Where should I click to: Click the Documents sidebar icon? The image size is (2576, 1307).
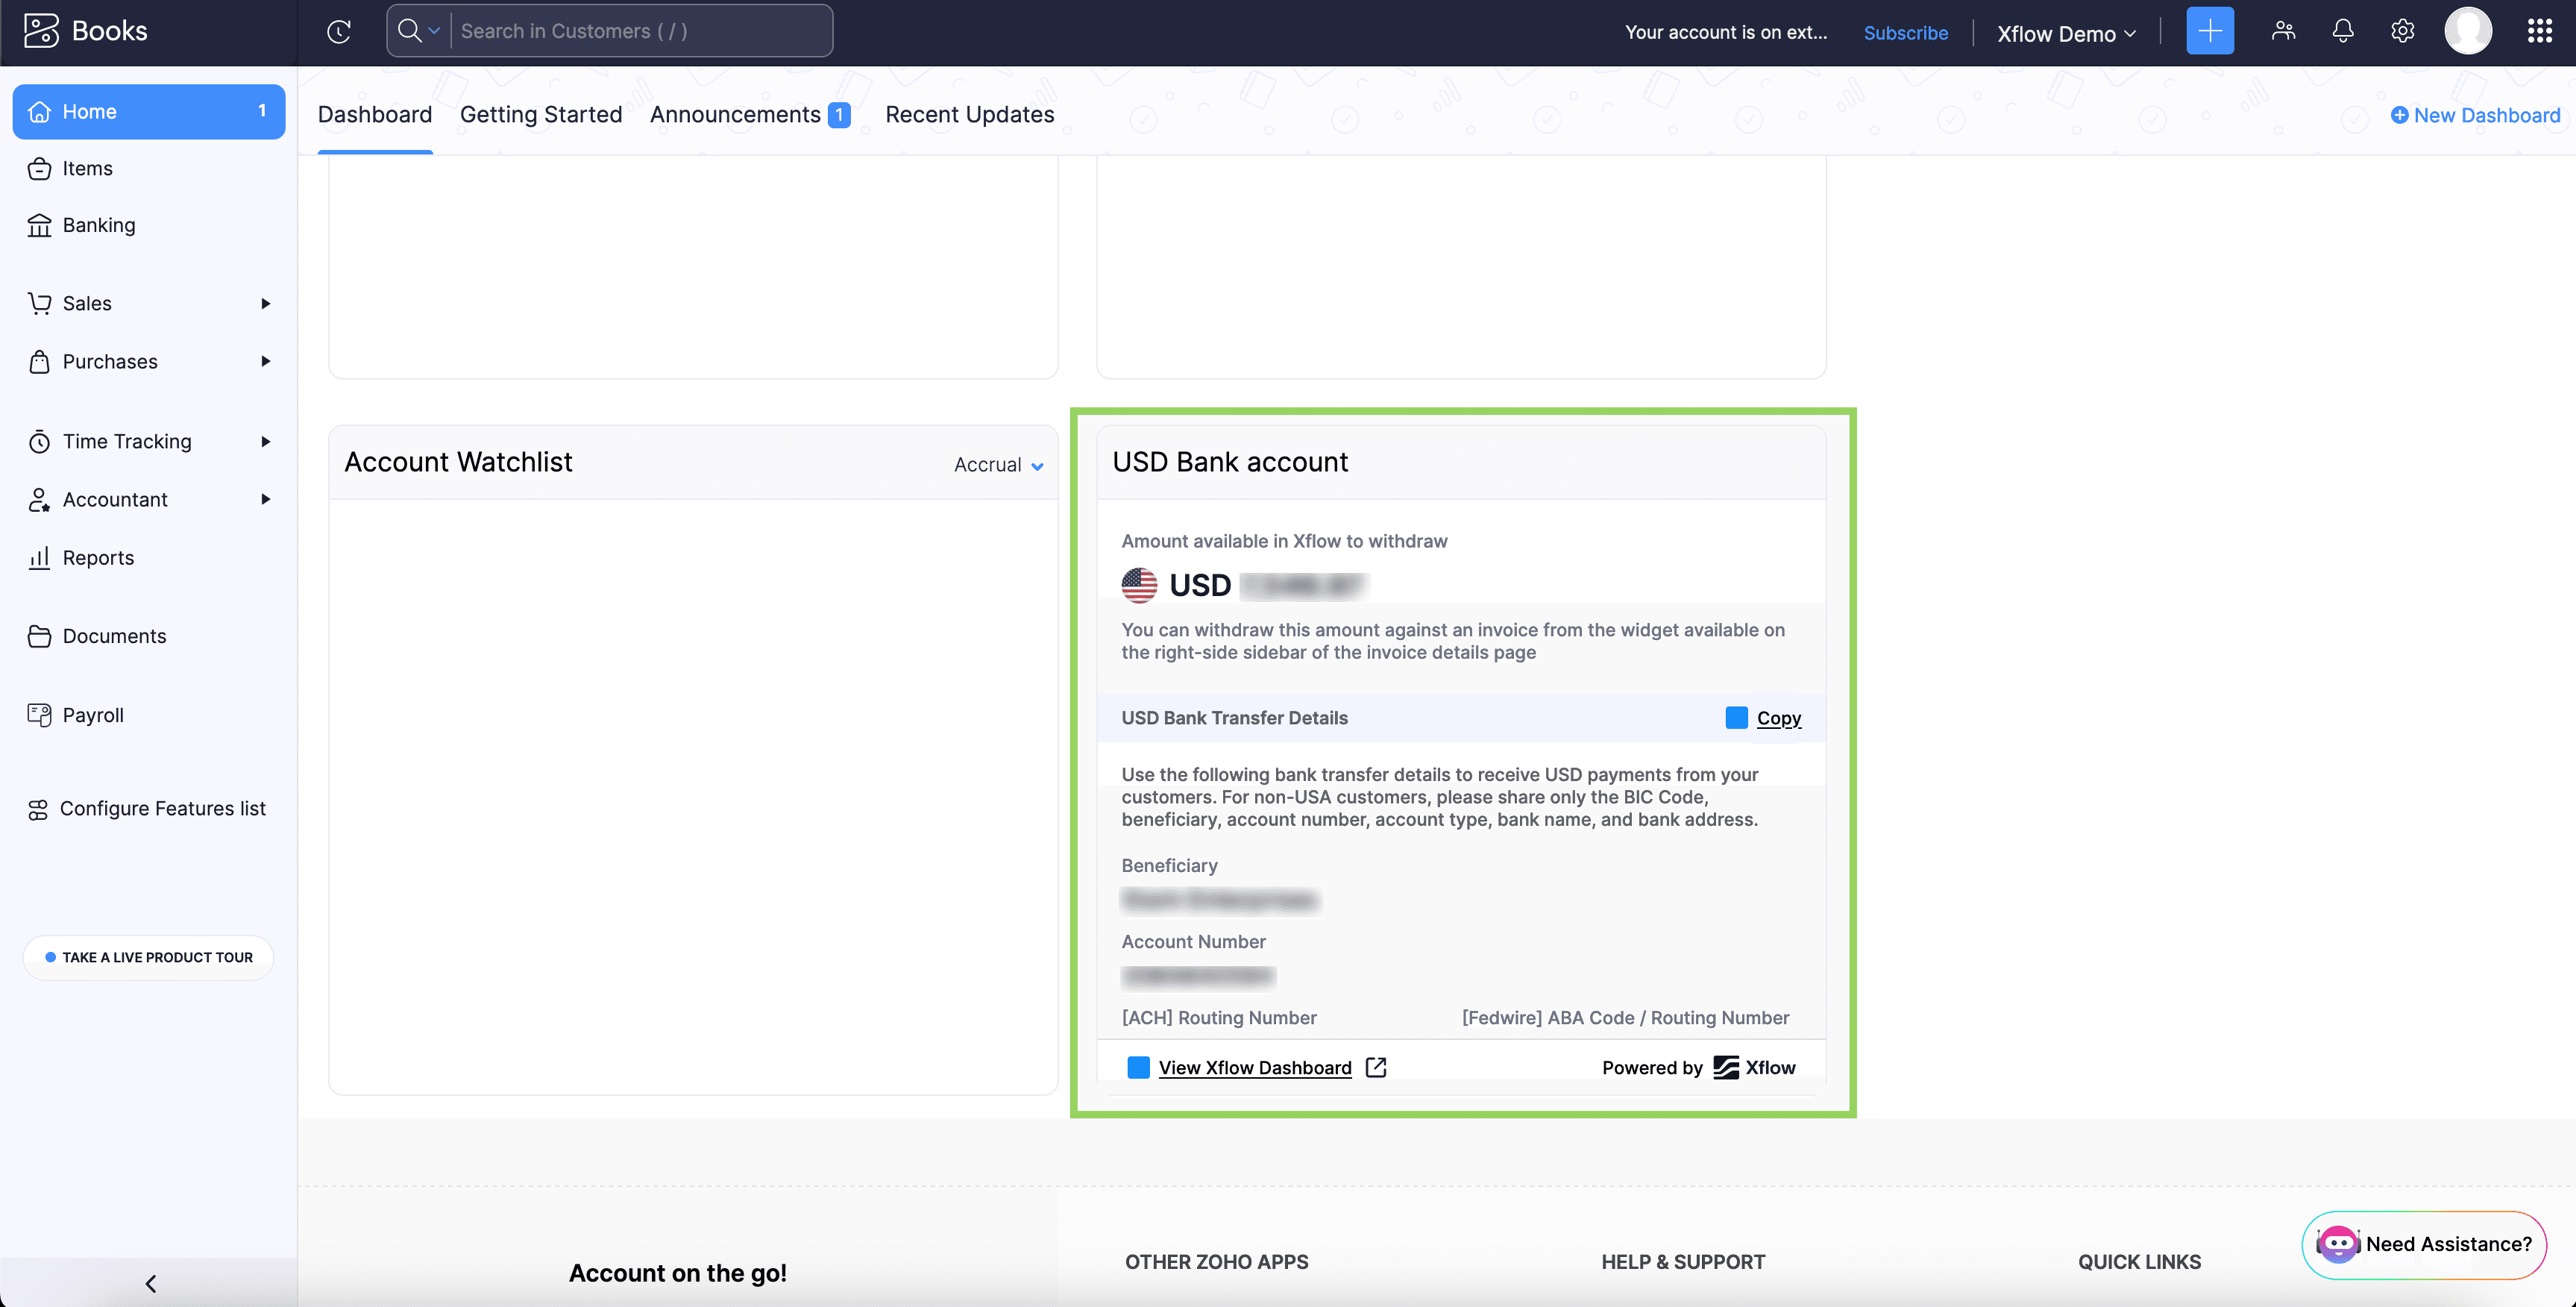point(40,635)
